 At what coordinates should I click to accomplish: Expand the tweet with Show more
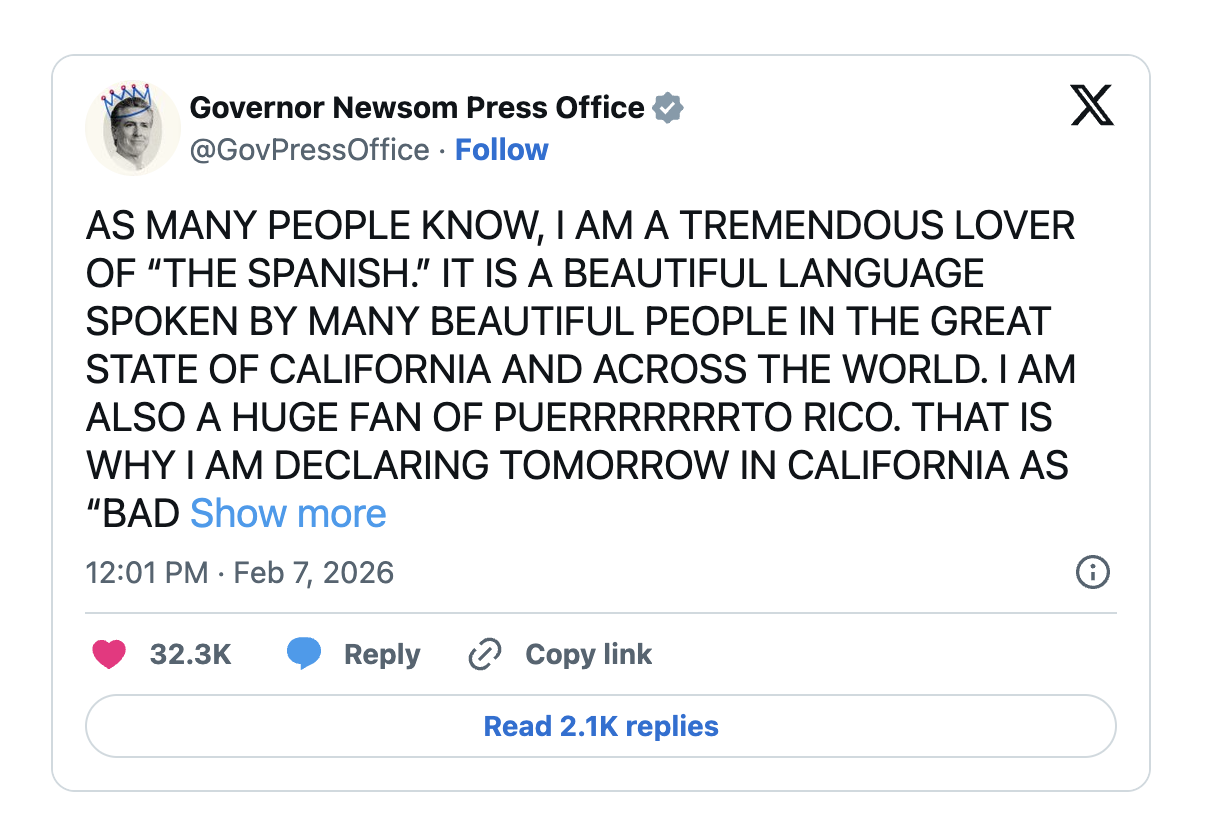pyautogui.click(x=288, y=514)
